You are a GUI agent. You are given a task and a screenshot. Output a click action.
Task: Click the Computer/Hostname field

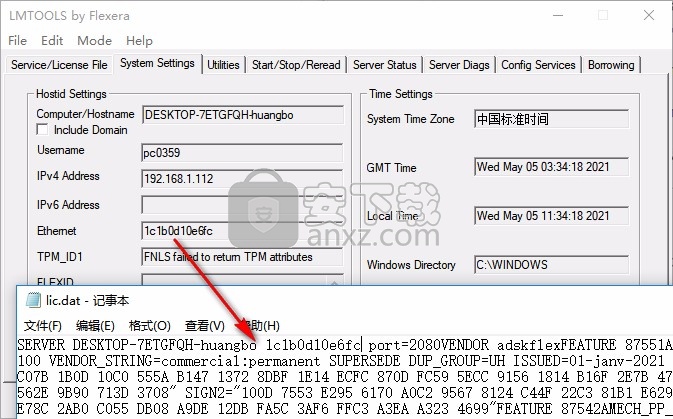(x=243, y=115)
